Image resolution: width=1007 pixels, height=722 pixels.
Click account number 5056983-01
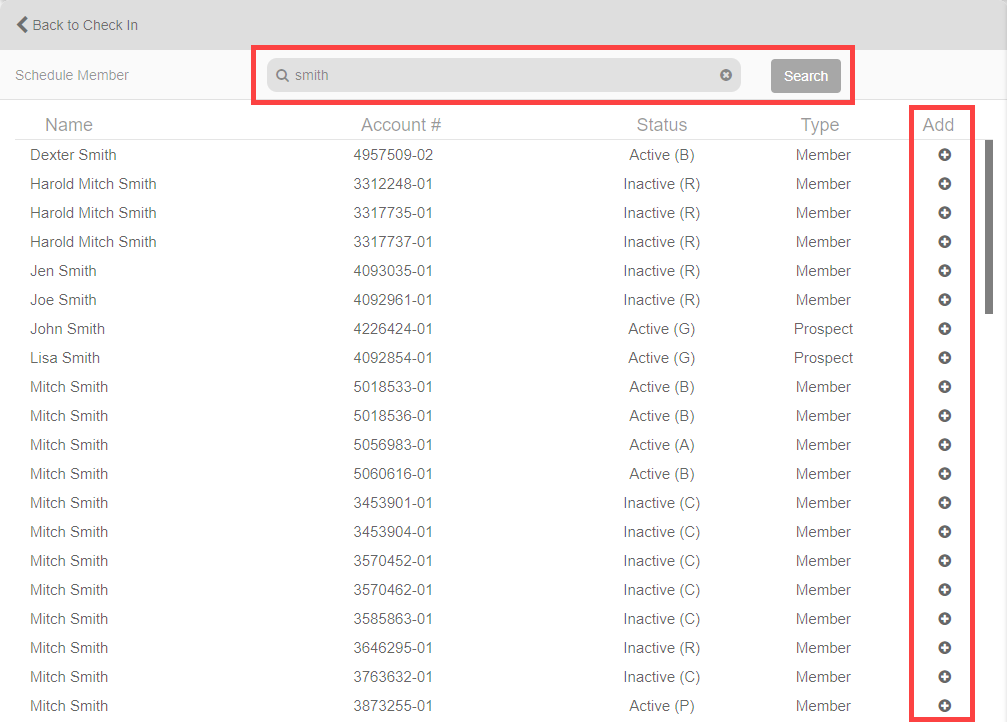393,445
